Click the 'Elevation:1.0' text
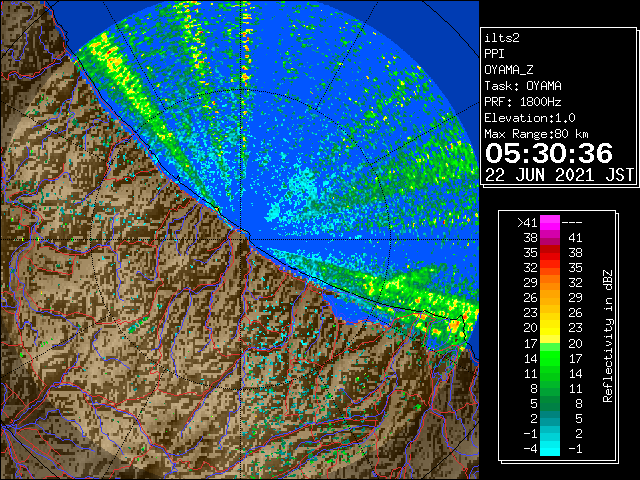The height and width of the screenshot is (480, 640). click(530, 118)
